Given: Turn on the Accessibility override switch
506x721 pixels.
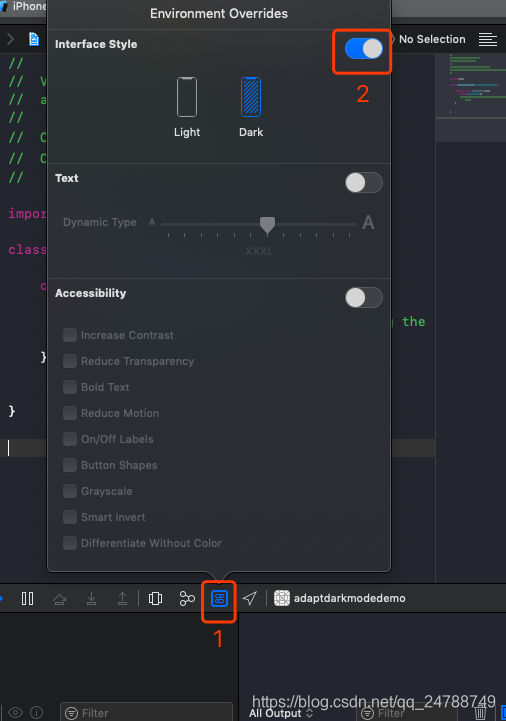Looking at the screenshot, I should click(364, 298).
